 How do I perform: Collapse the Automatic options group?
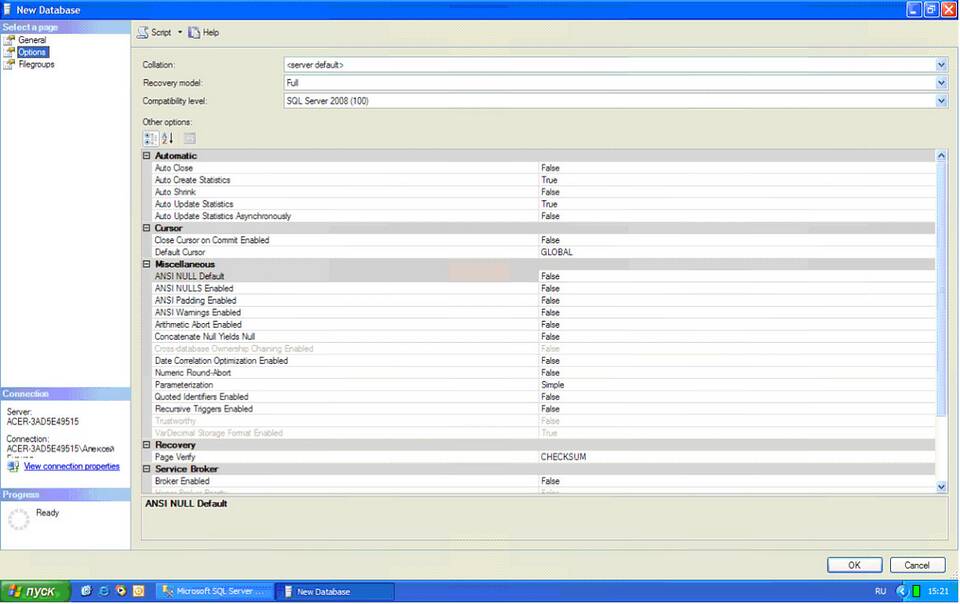[x=147, y=156]
